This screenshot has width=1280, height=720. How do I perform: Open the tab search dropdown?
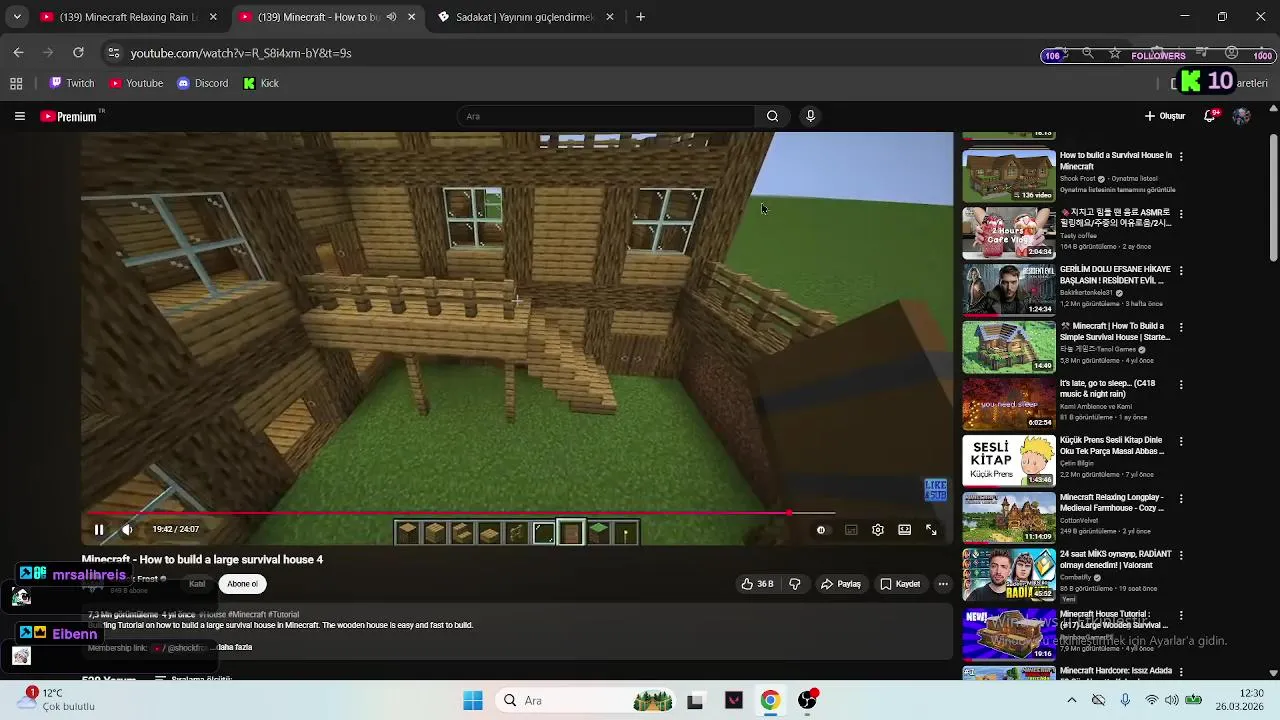pos(17,17)
